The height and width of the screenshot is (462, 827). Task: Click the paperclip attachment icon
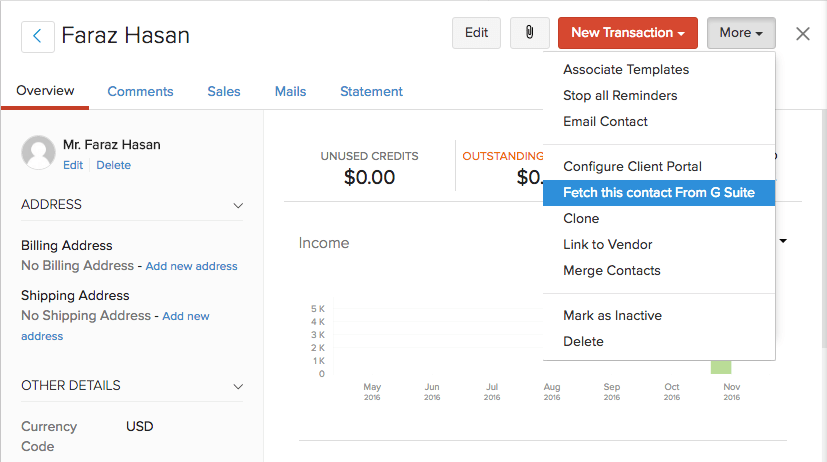point(530,33)
